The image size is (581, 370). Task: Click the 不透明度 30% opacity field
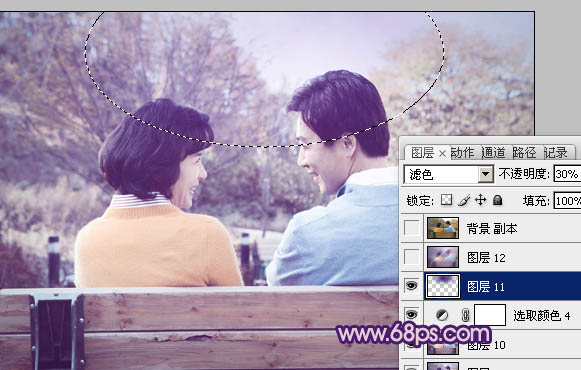pyautogui.click(x=567, y=174)
